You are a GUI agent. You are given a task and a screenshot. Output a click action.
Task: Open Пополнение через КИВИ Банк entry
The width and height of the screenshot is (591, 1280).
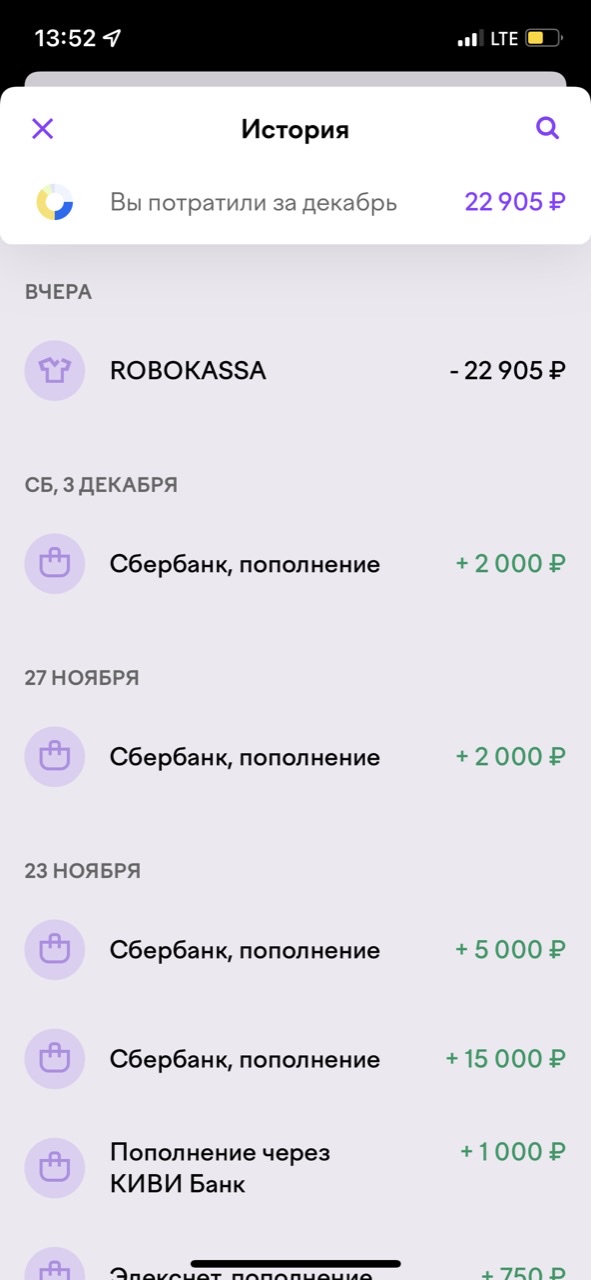pos(295,1168)
